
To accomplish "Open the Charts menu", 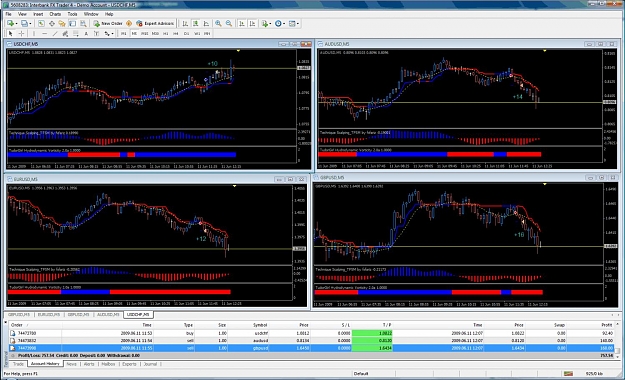I will point(55,14).
